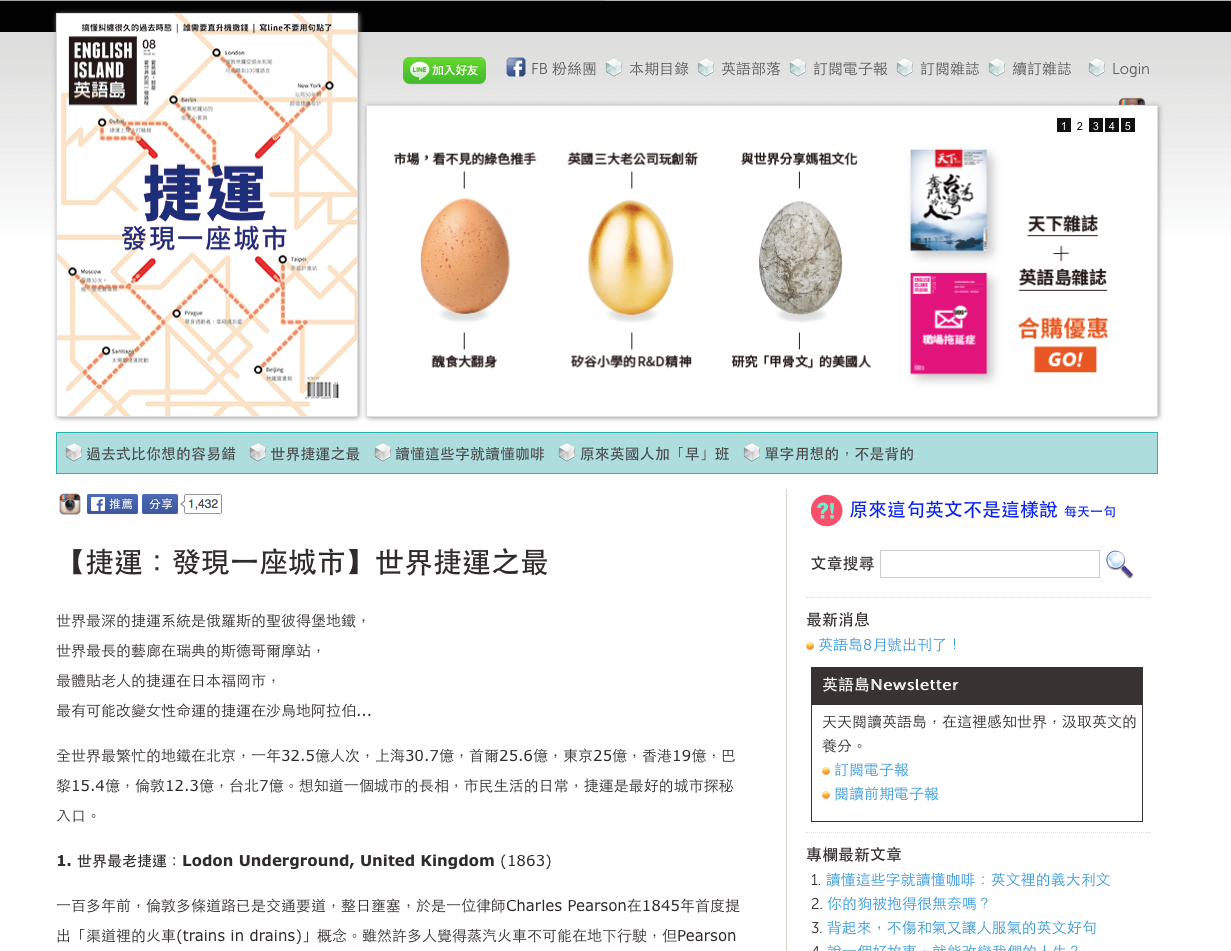1231x951 pixels.
Task: Click the 訂閱電子報 newsletter link
Action: pos(871,770)
